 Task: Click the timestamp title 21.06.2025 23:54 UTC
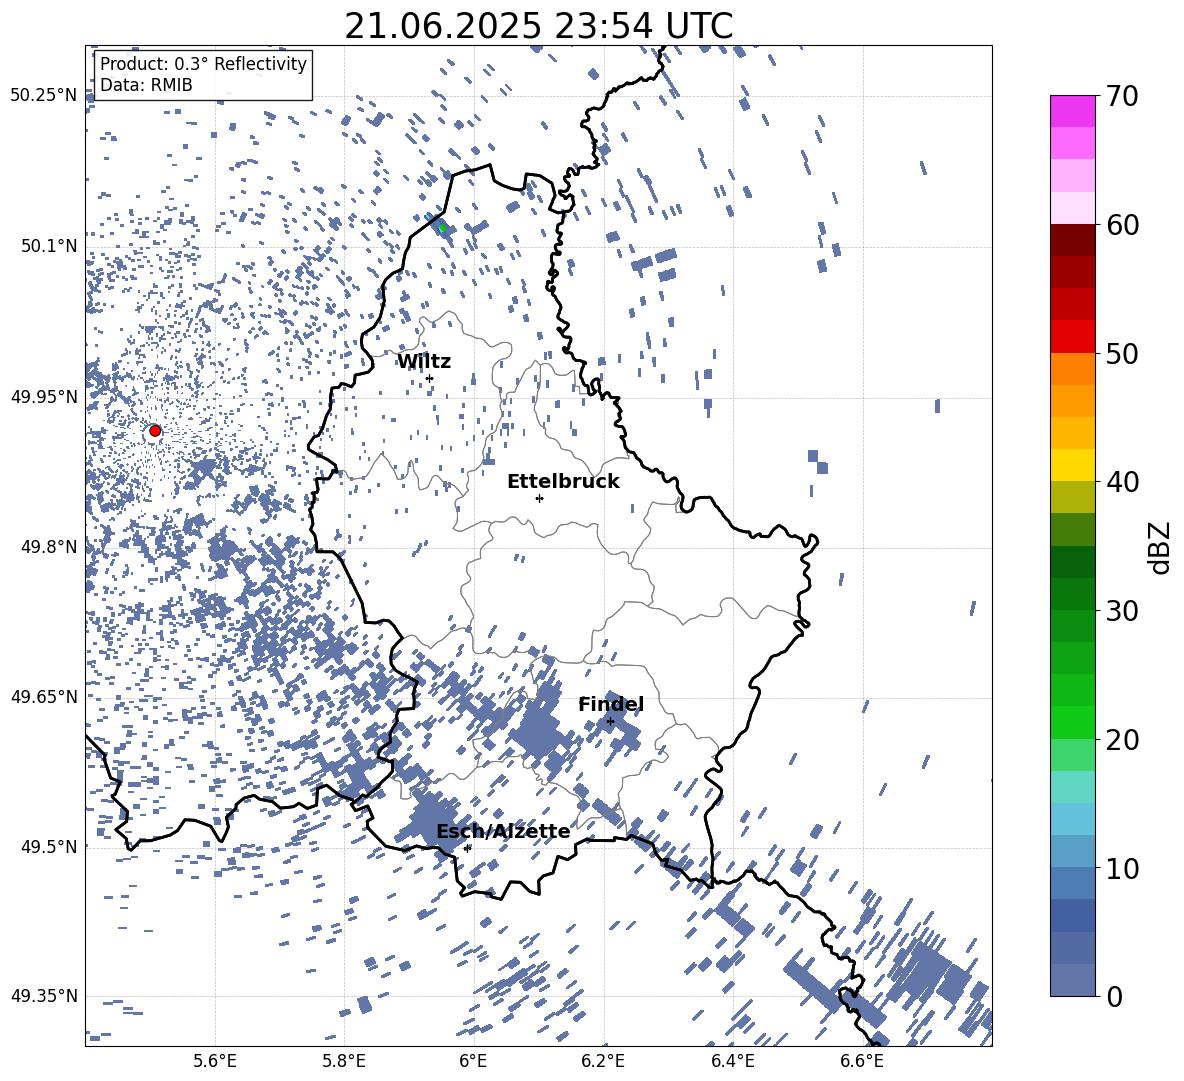pyautogui.click(x=538, y=26)
